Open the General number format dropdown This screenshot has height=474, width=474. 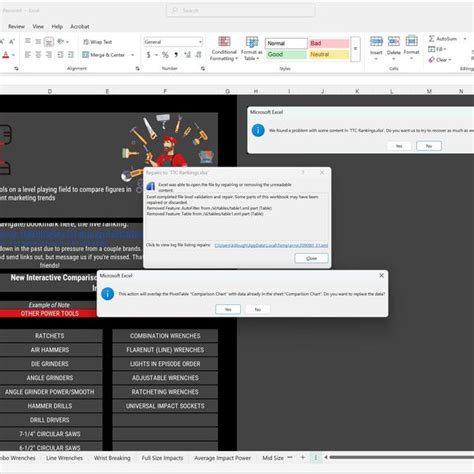173,42
